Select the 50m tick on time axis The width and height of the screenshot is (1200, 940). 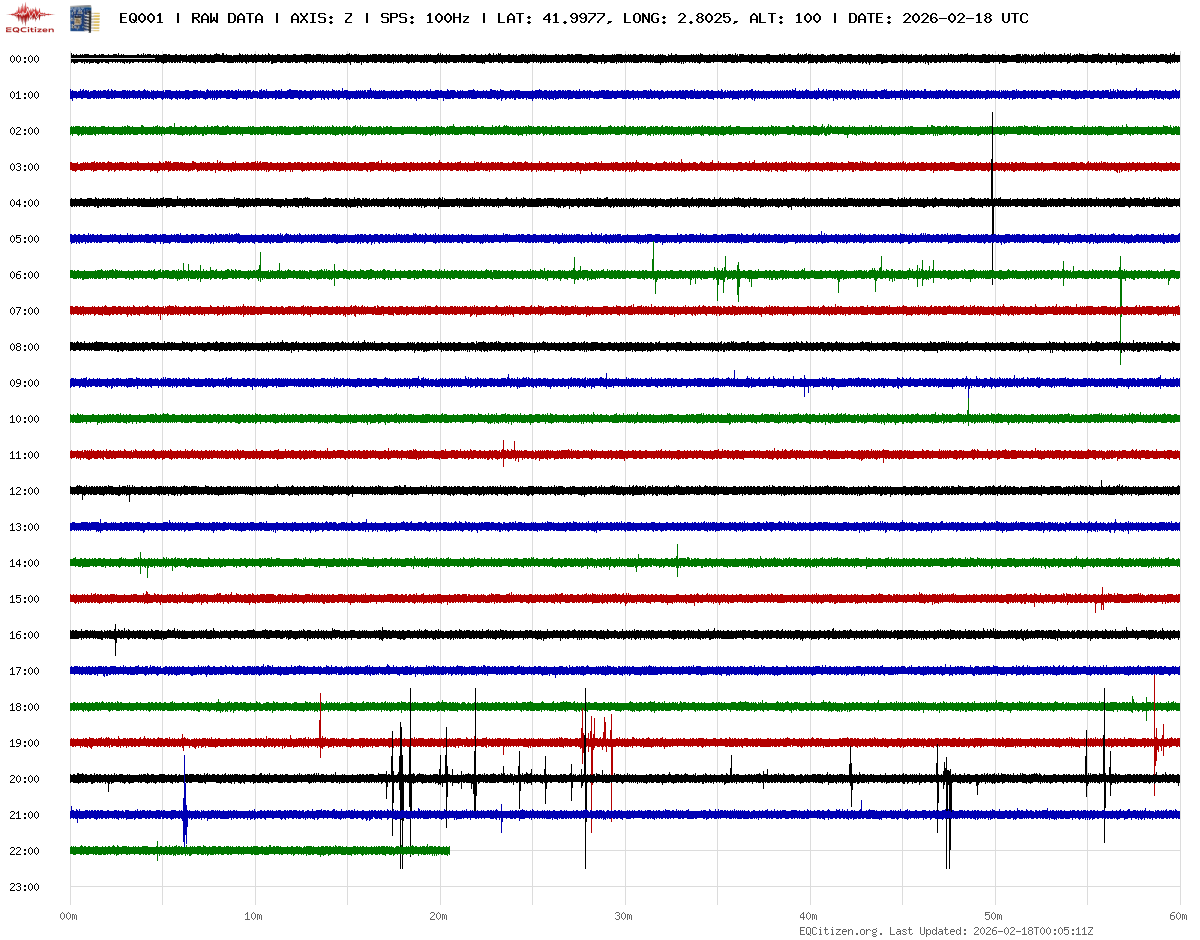click(994, 916)
